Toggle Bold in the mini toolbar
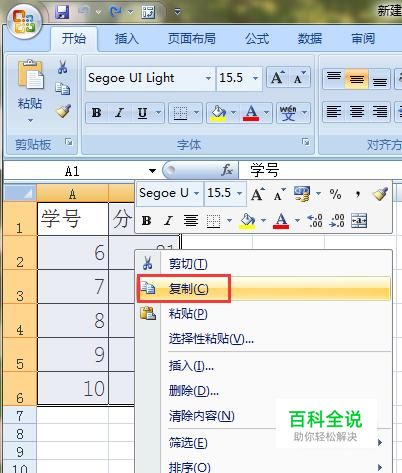The height and width of the screenshot is (473, 402). pos(147,221)
